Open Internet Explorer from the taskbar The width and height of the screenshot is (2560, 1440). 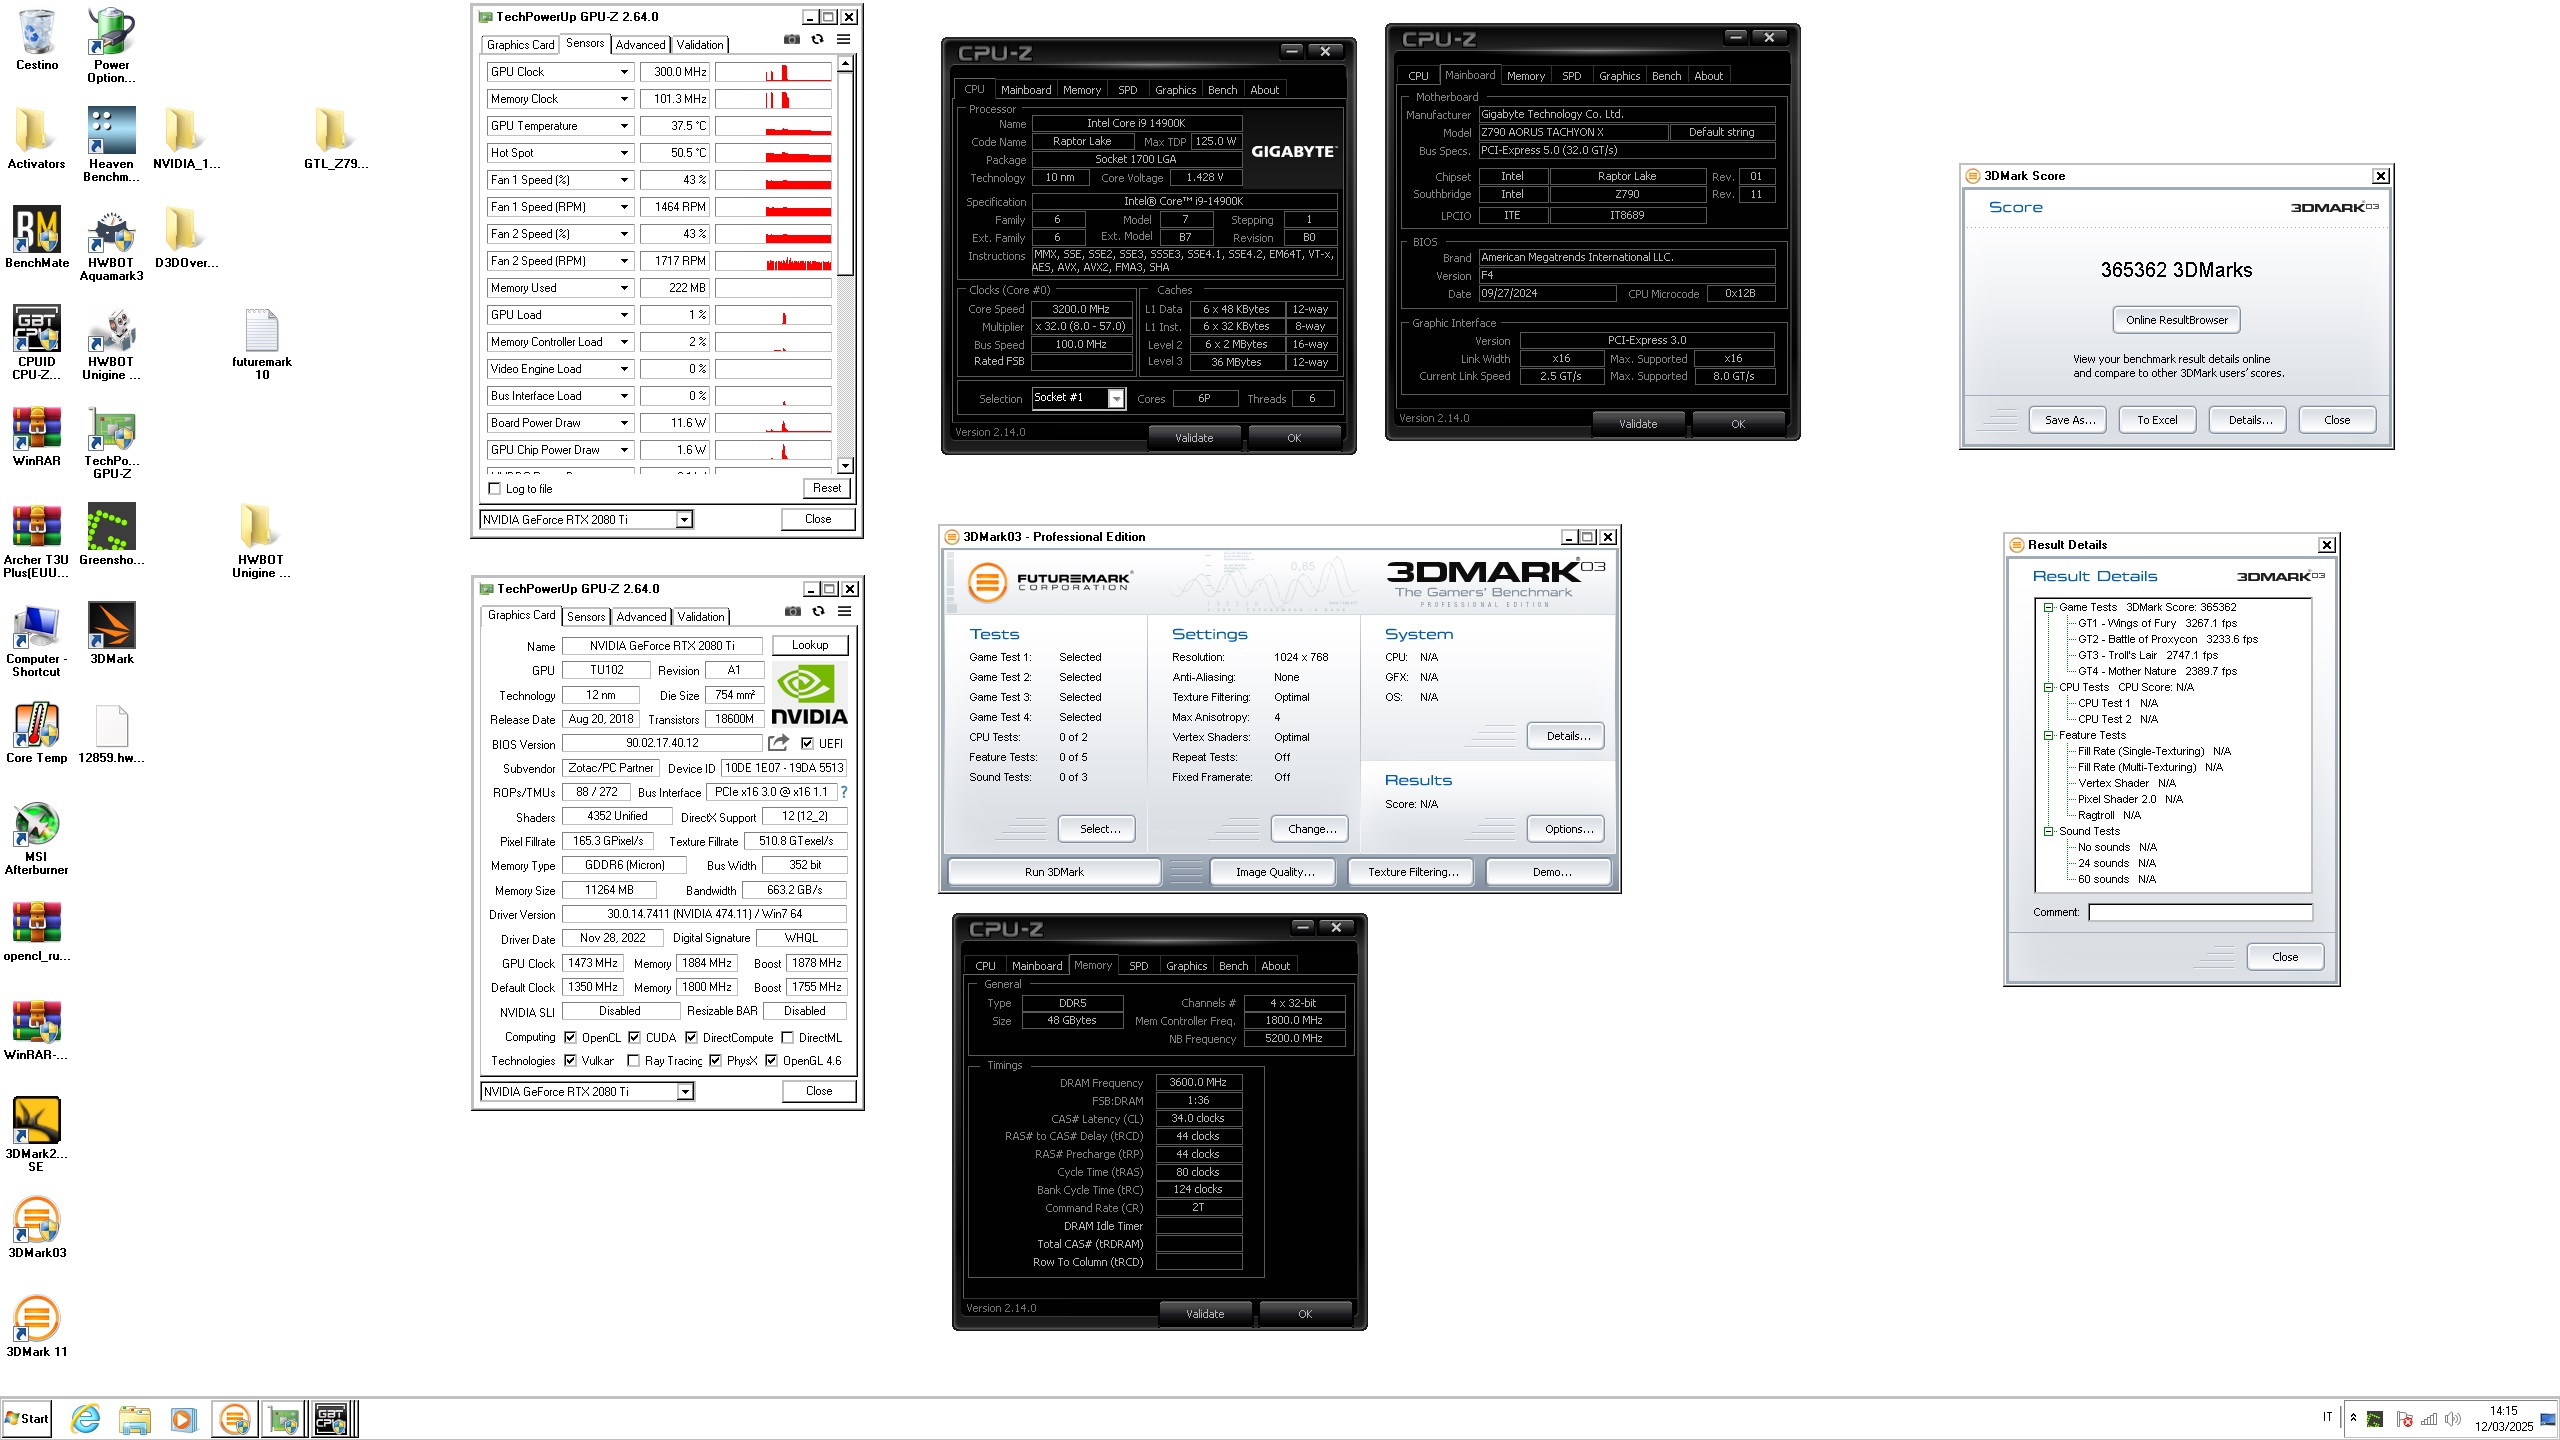click(86, 1418)
